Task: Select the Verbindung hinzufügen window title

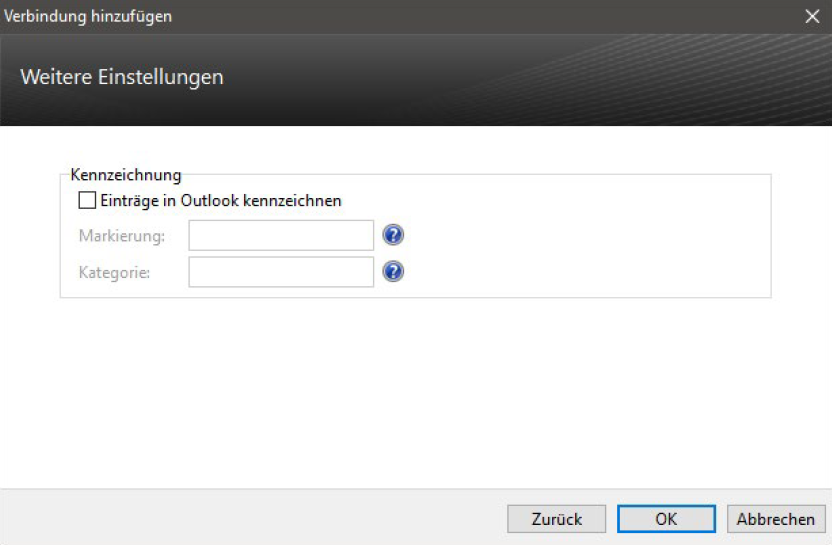Action: point(88,16)
